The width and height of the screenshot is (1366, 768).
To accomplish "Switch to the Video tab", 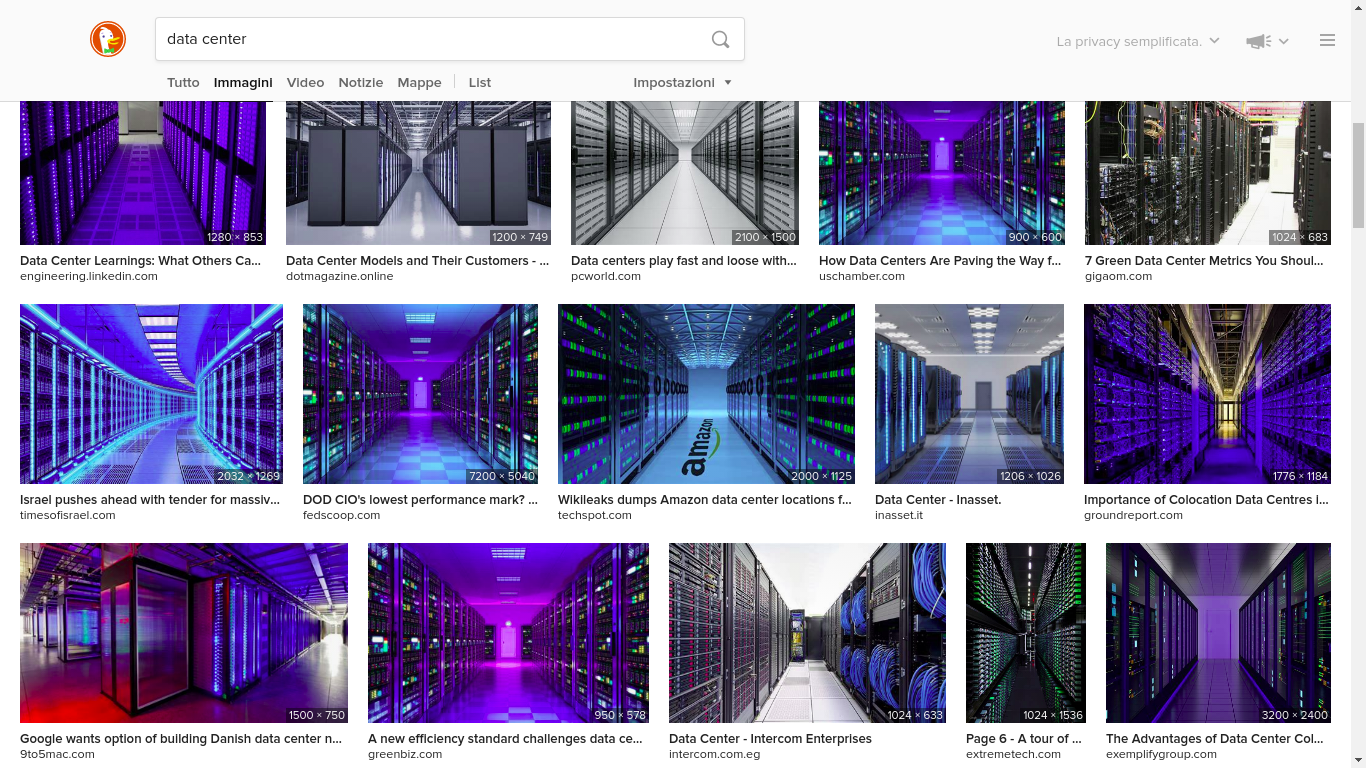I will [305, 82].
